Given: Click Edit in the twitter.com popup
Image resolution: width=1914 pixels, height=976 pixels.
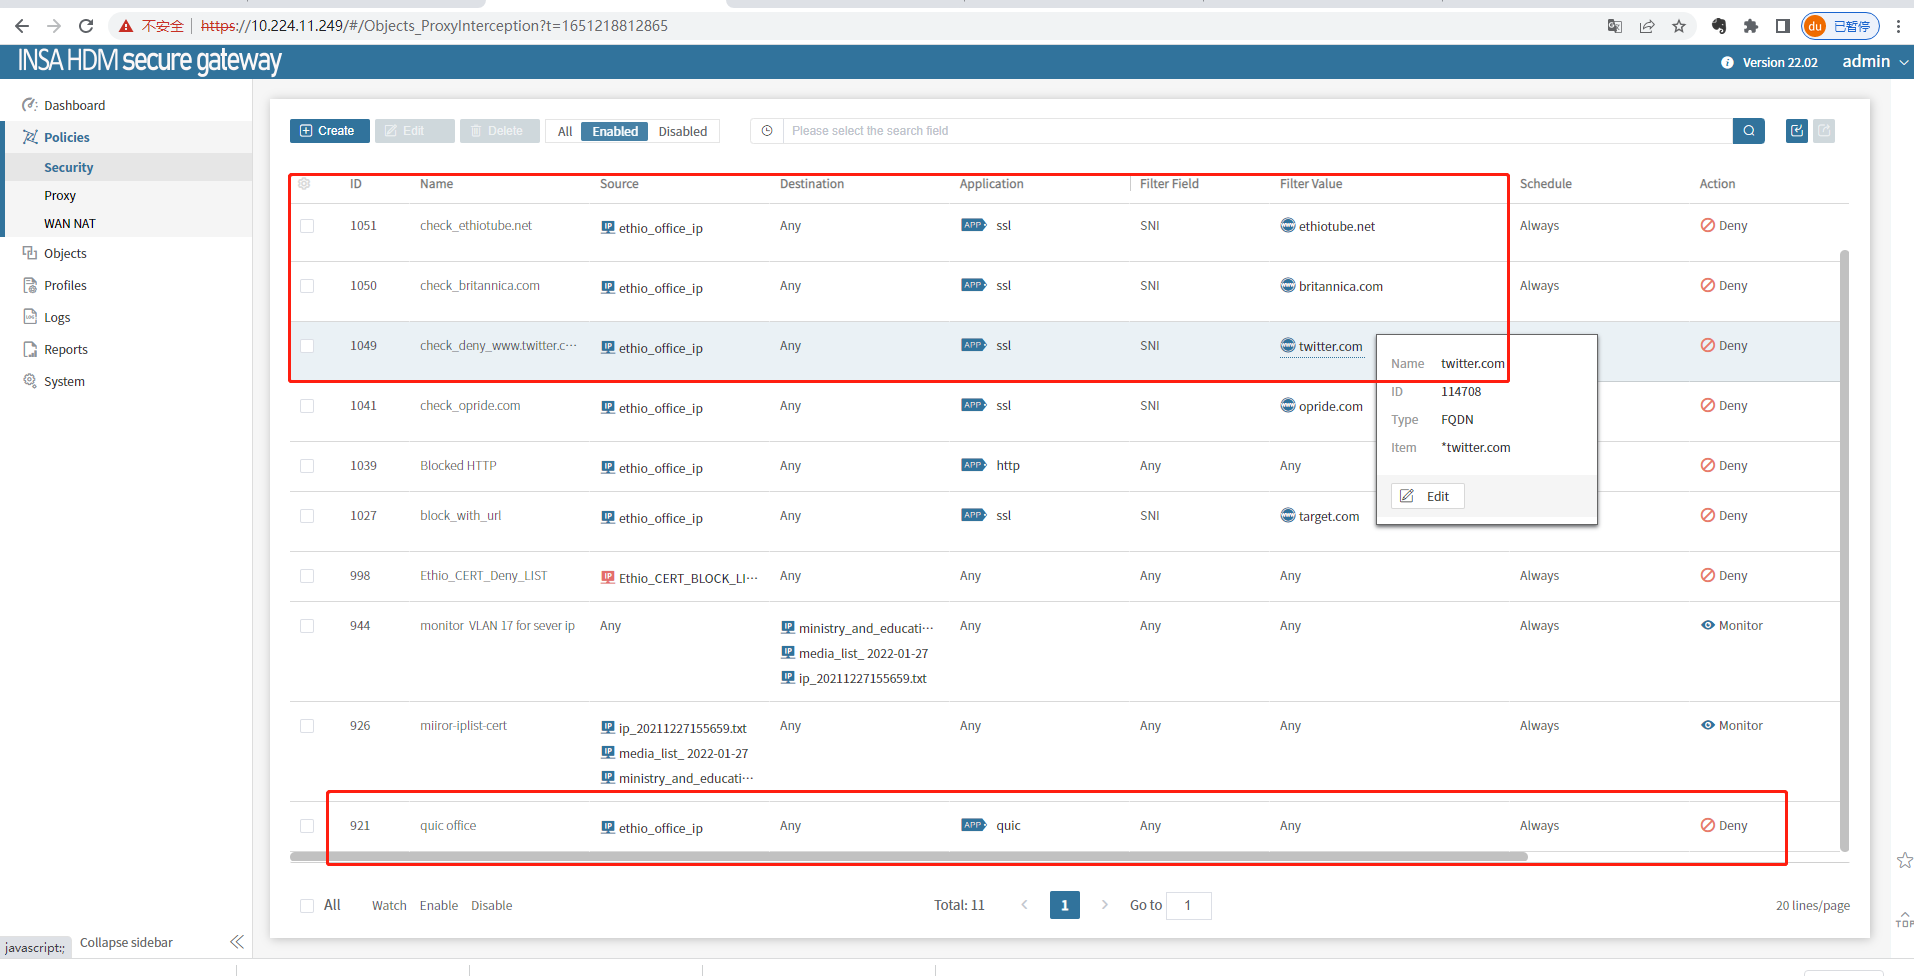Looking at the screenshot, I should (1427, 496).
